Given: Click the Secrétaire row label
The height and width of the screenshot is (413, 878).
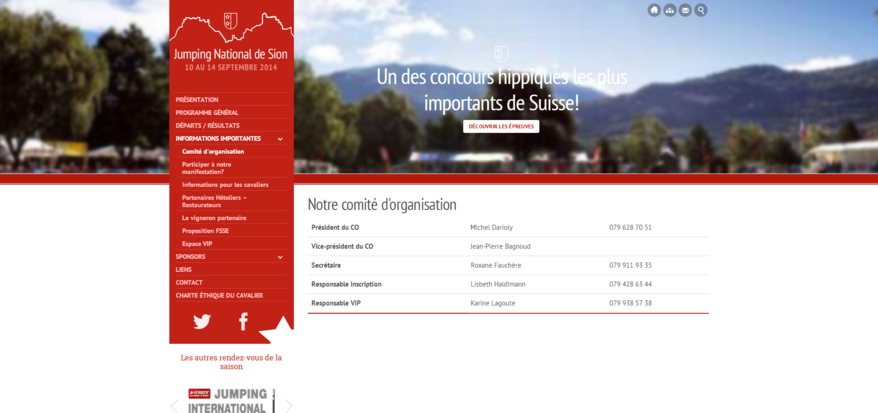Looking at the screenshot, I should [326, 265].
